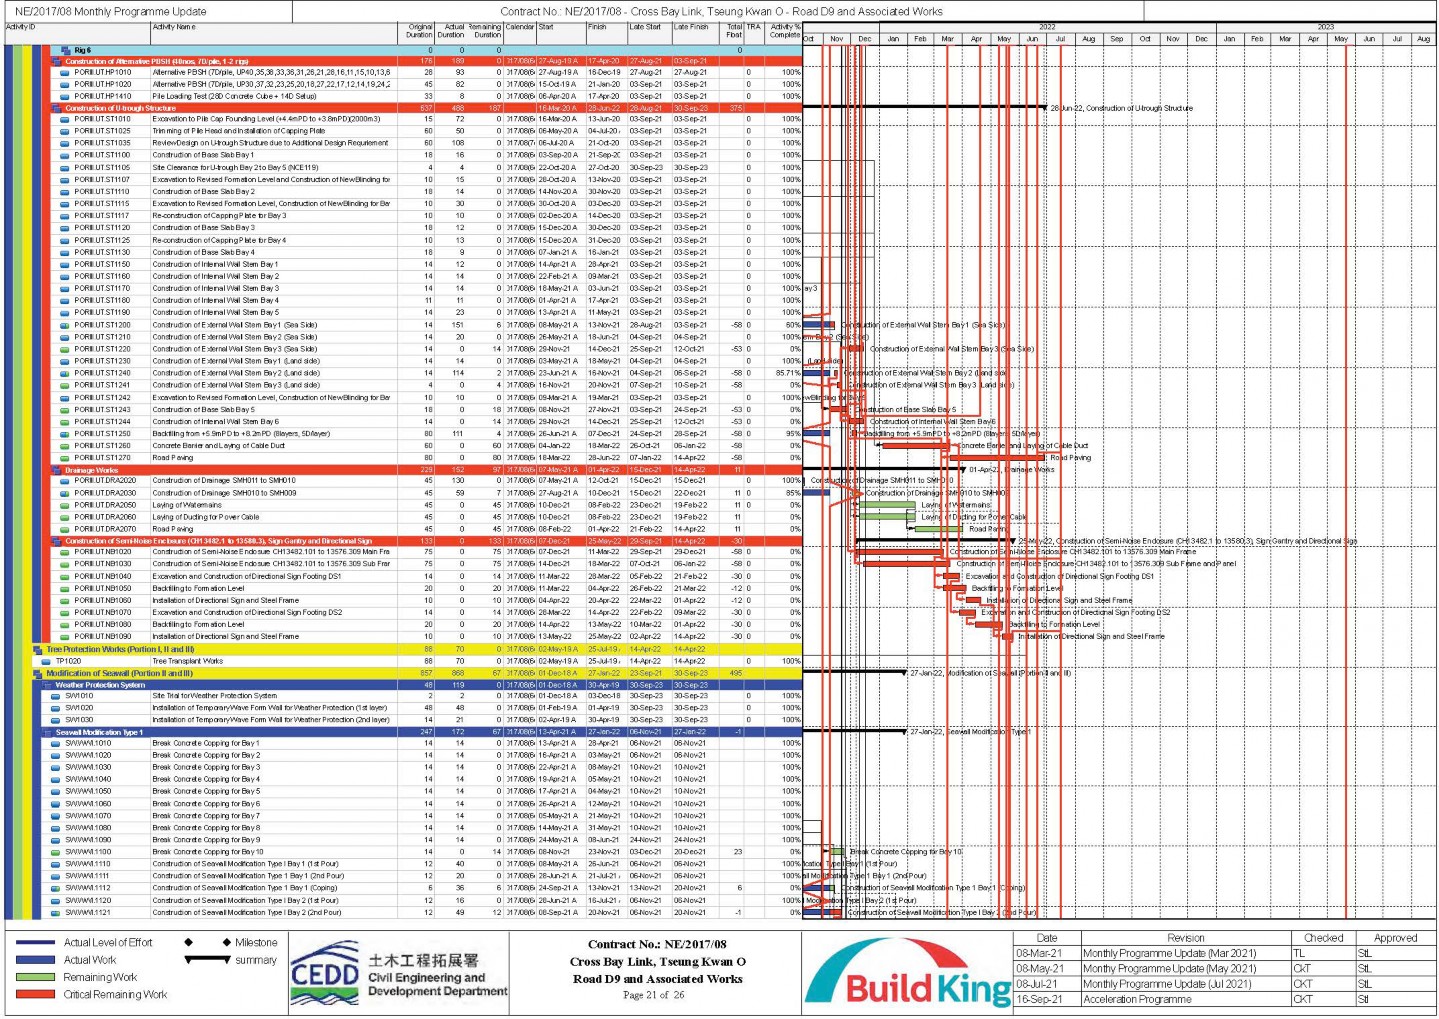
Task: Collapse the Construction of Semi-Noise Enclosure group
Action: (57, 541)
